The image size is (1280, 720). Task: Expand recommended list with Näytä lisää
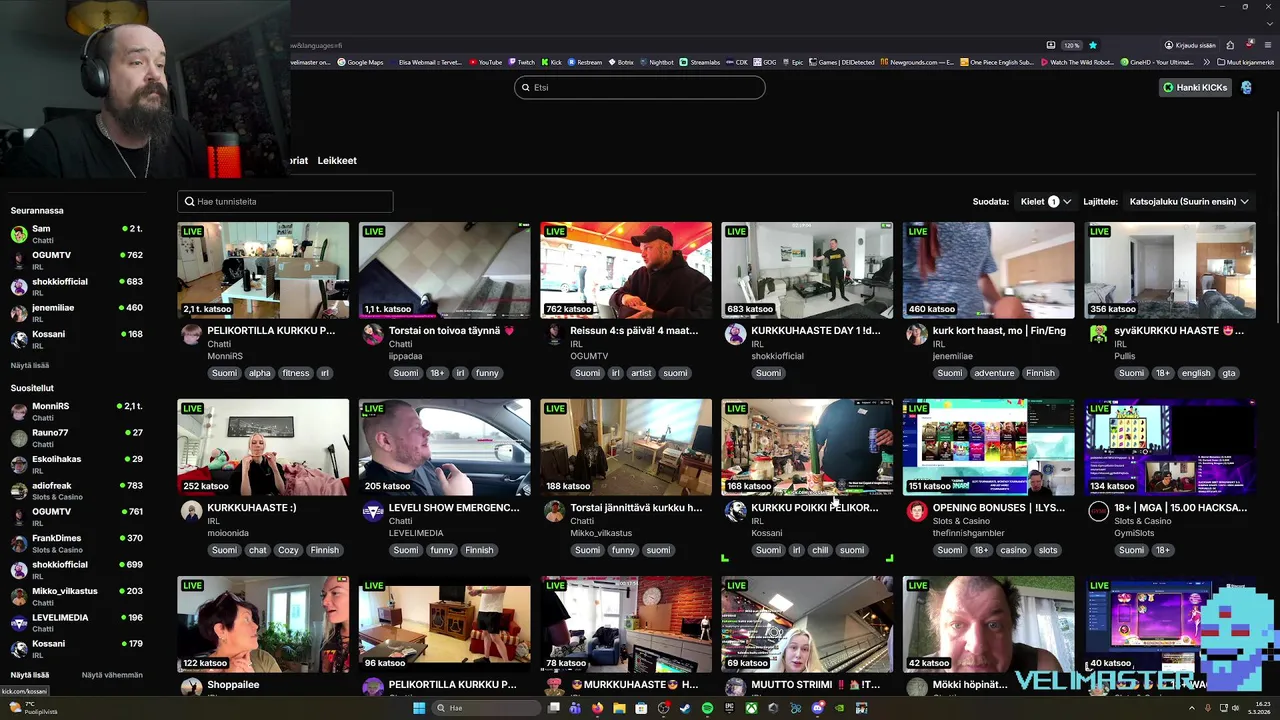(30, 675)
